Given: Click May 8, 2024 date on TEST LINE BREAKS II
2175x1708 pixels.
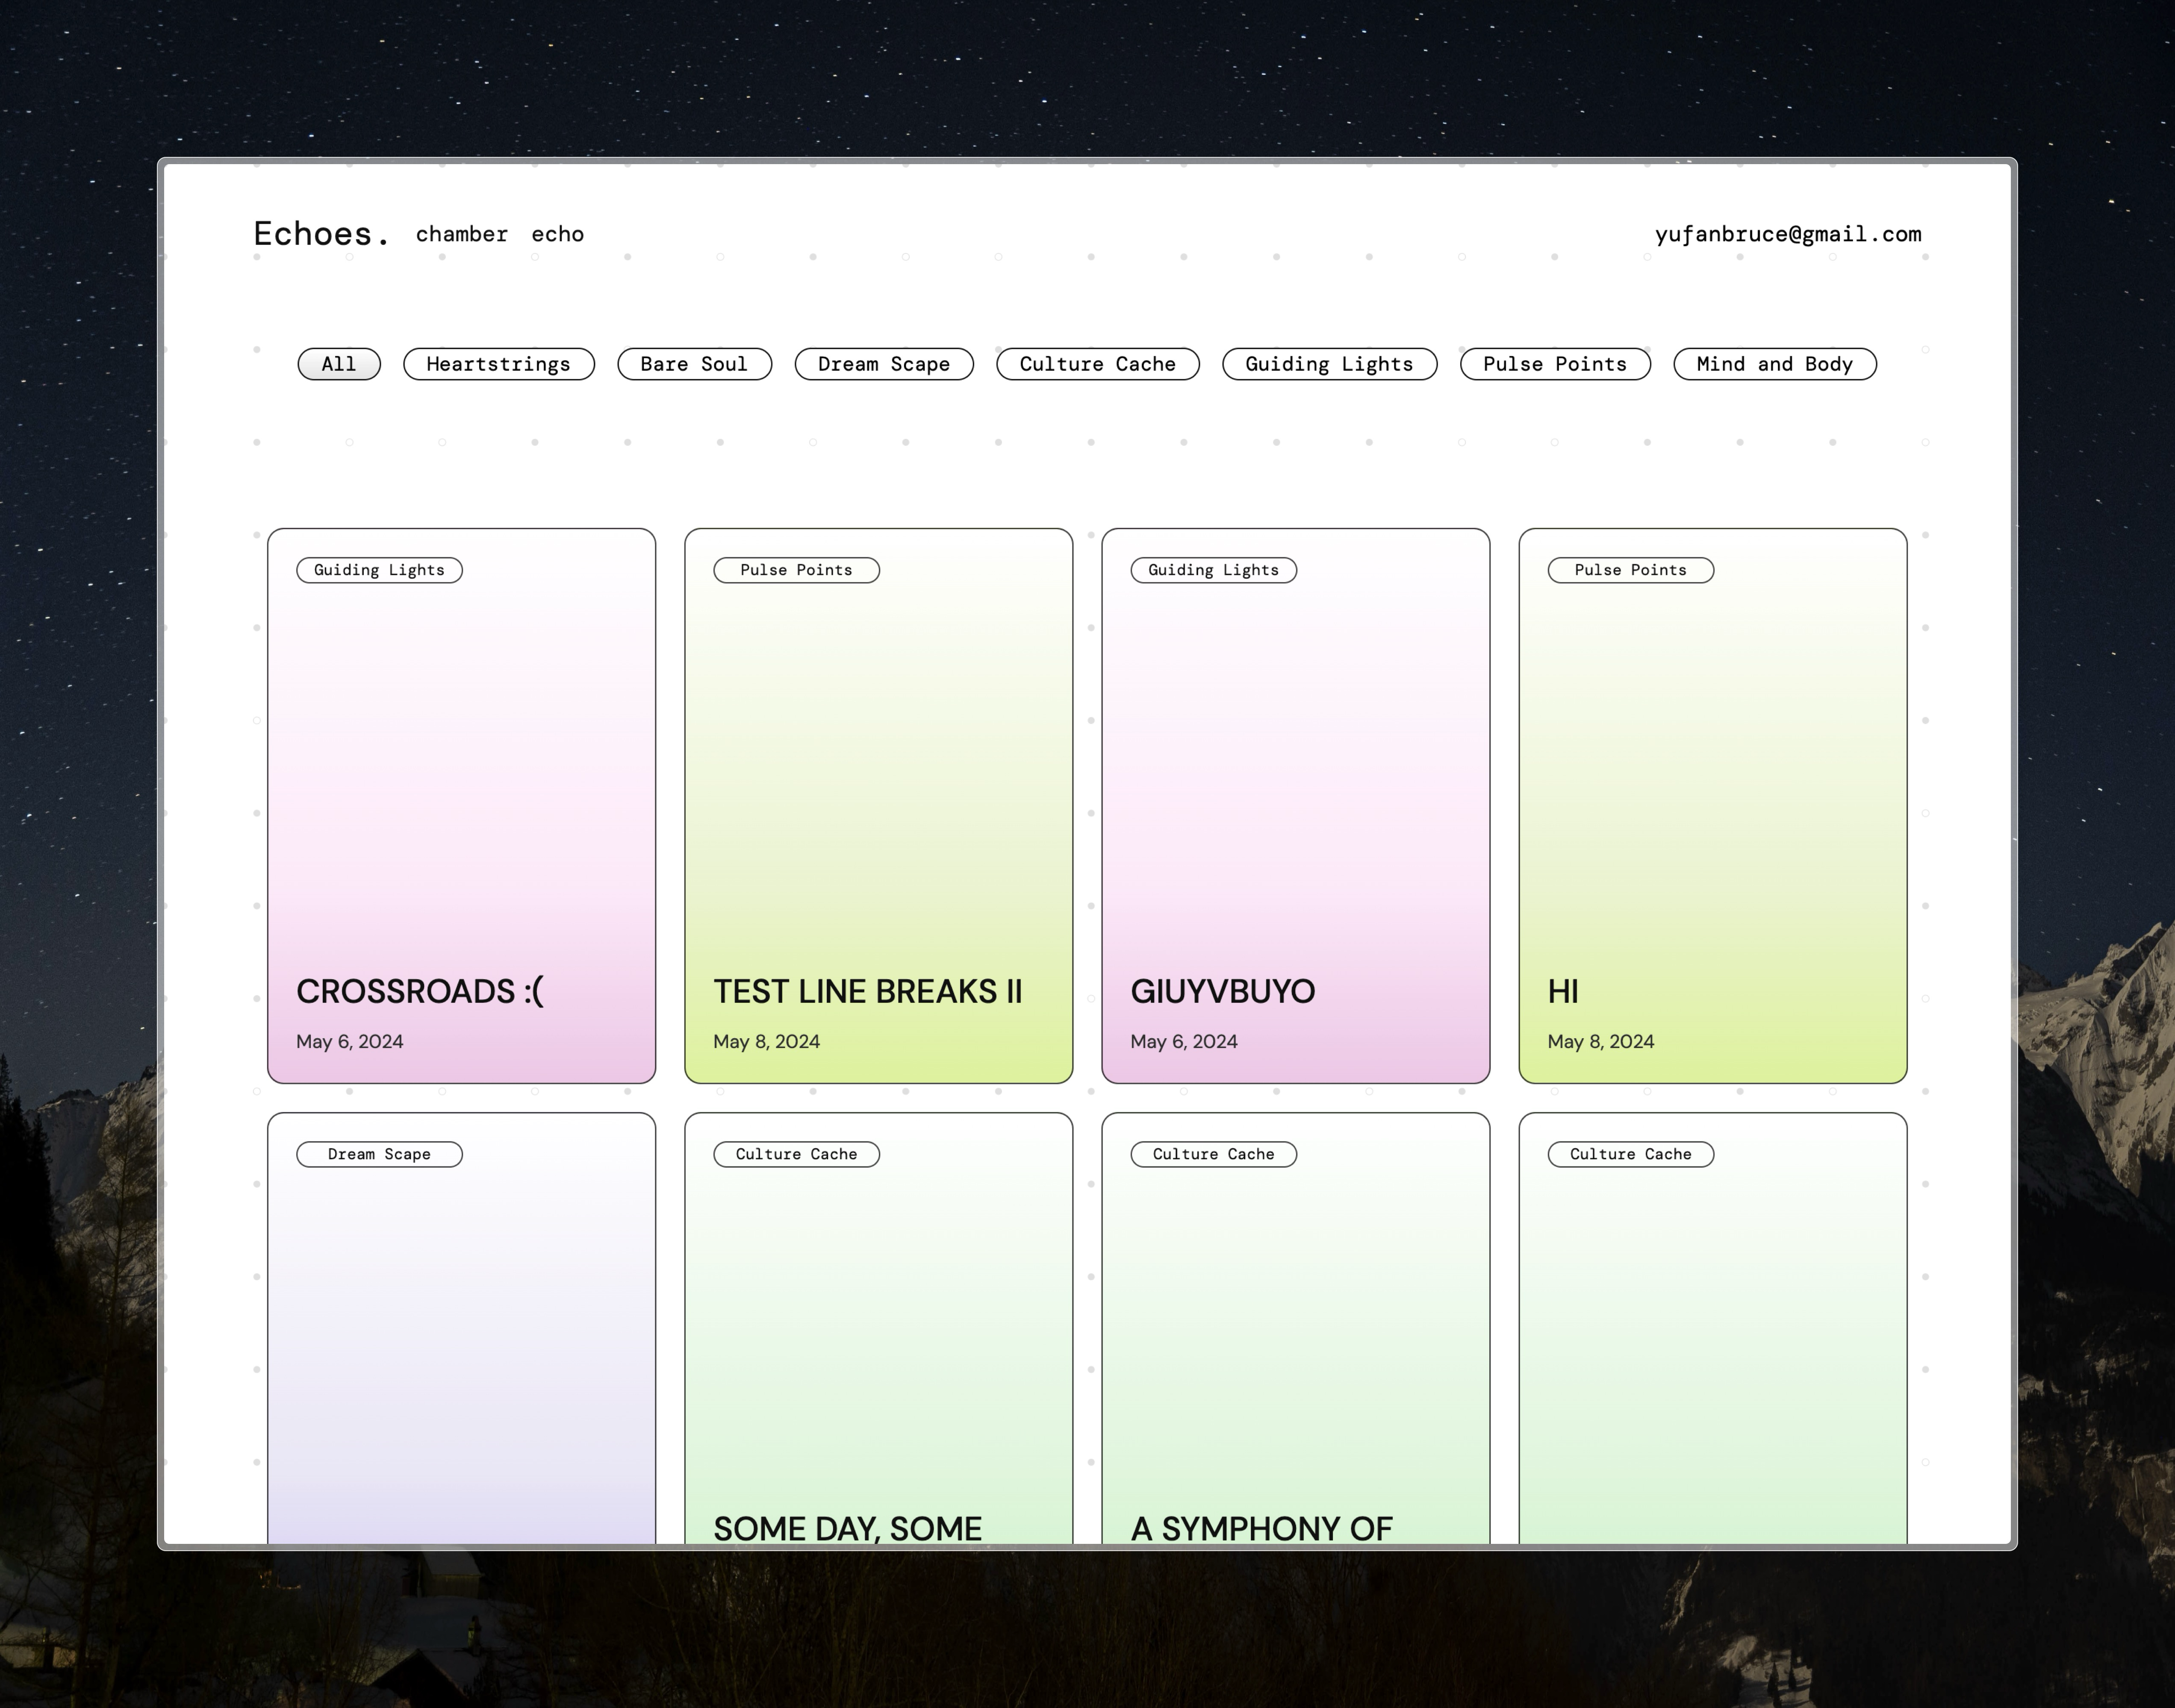Looking at the screenshot, I should [767, 1041].
